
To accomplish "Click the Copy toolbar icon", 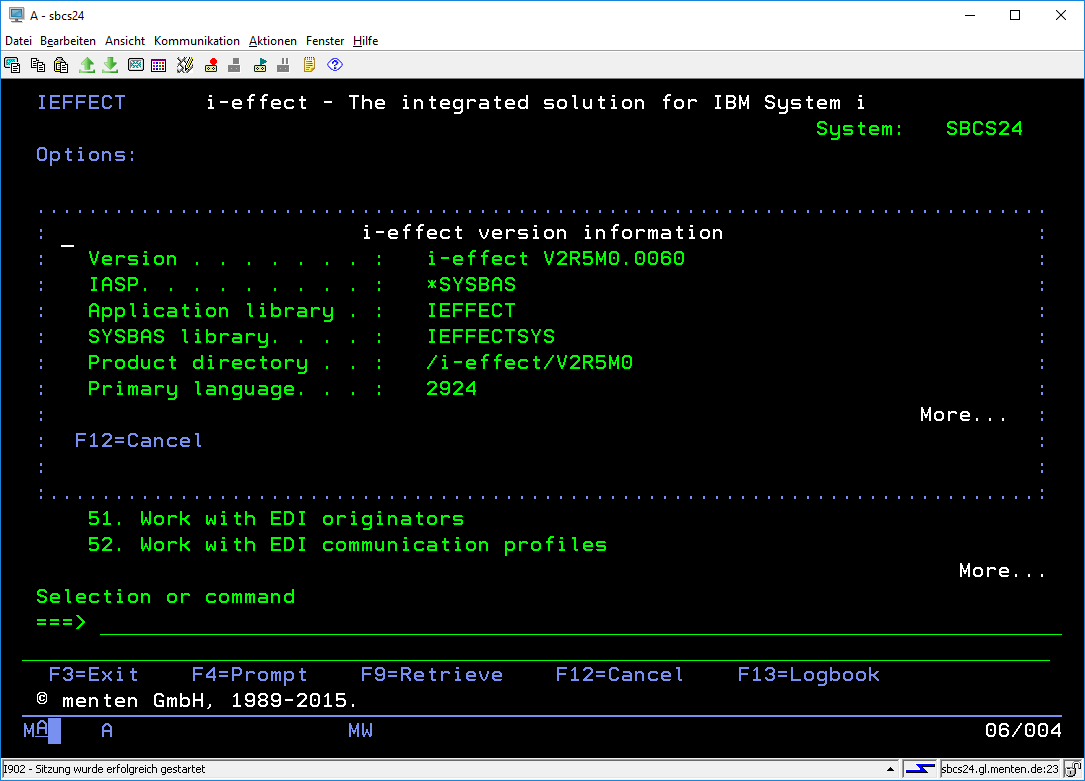I will (x=37, y=65).
